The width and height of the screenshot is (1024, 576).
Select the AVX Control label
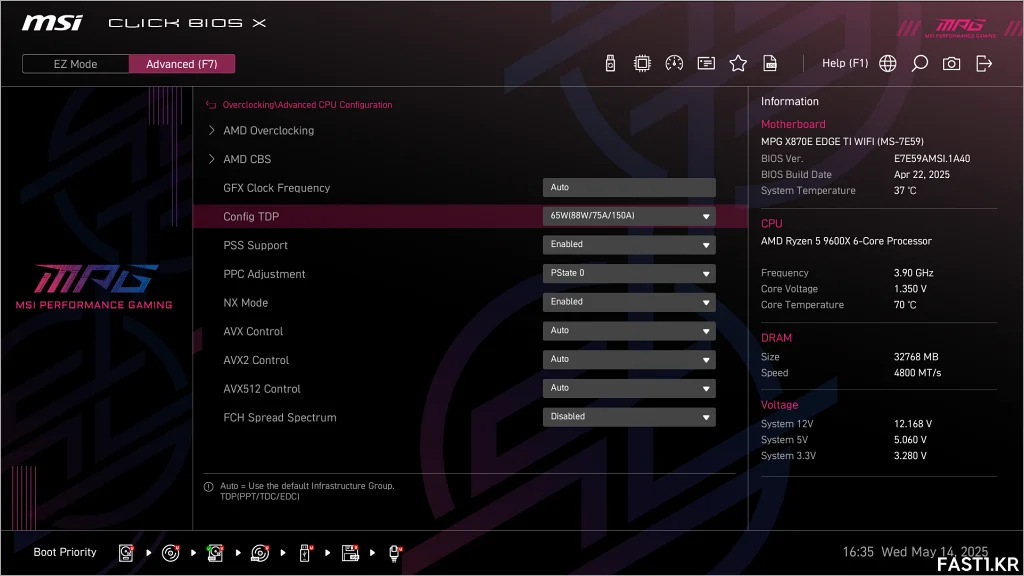tap(253, 332)
